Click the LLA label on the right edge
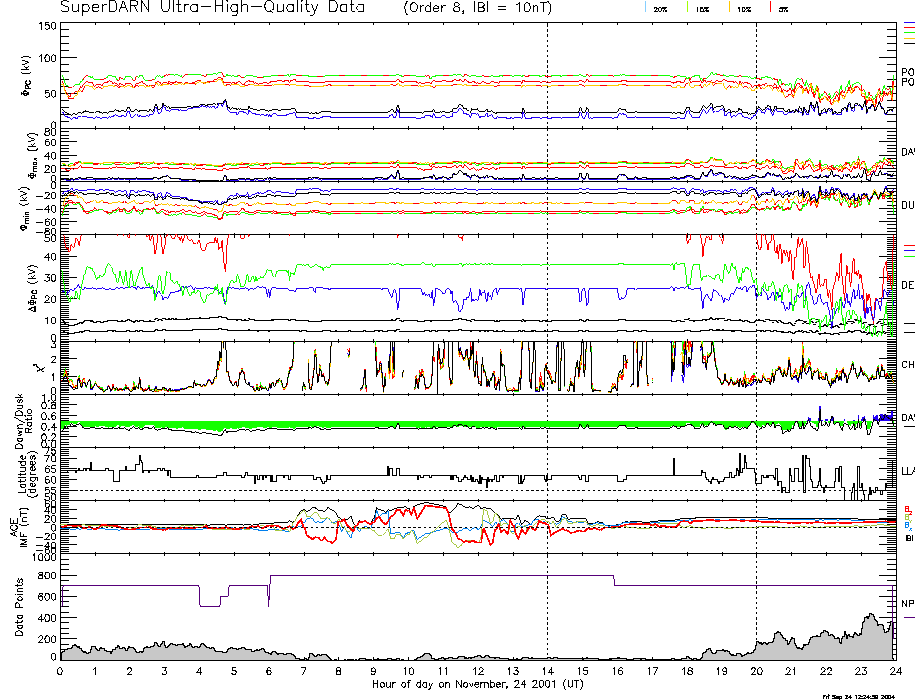The width and height of the screenshot is (915, 700). pyautogui.click(x=907, y=469)
